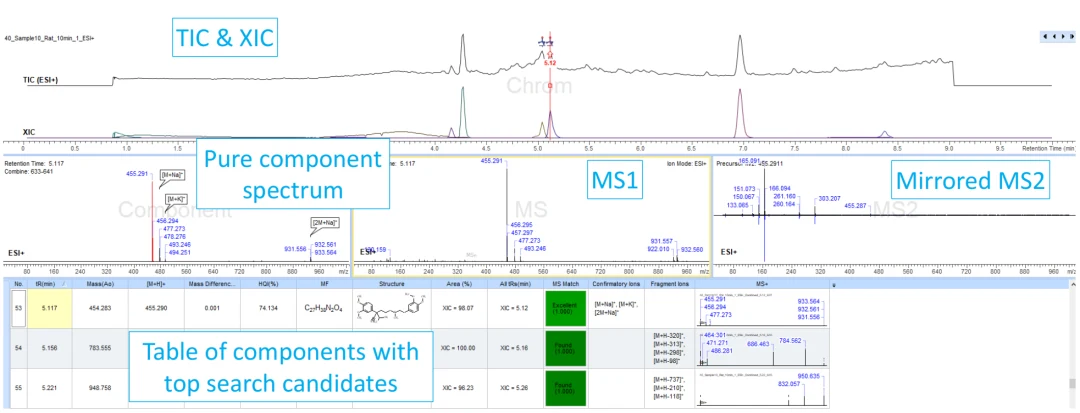Click the molecular formula C27H38N2O4
Viewport: 1080px width, 413px height.
[324, 308]
